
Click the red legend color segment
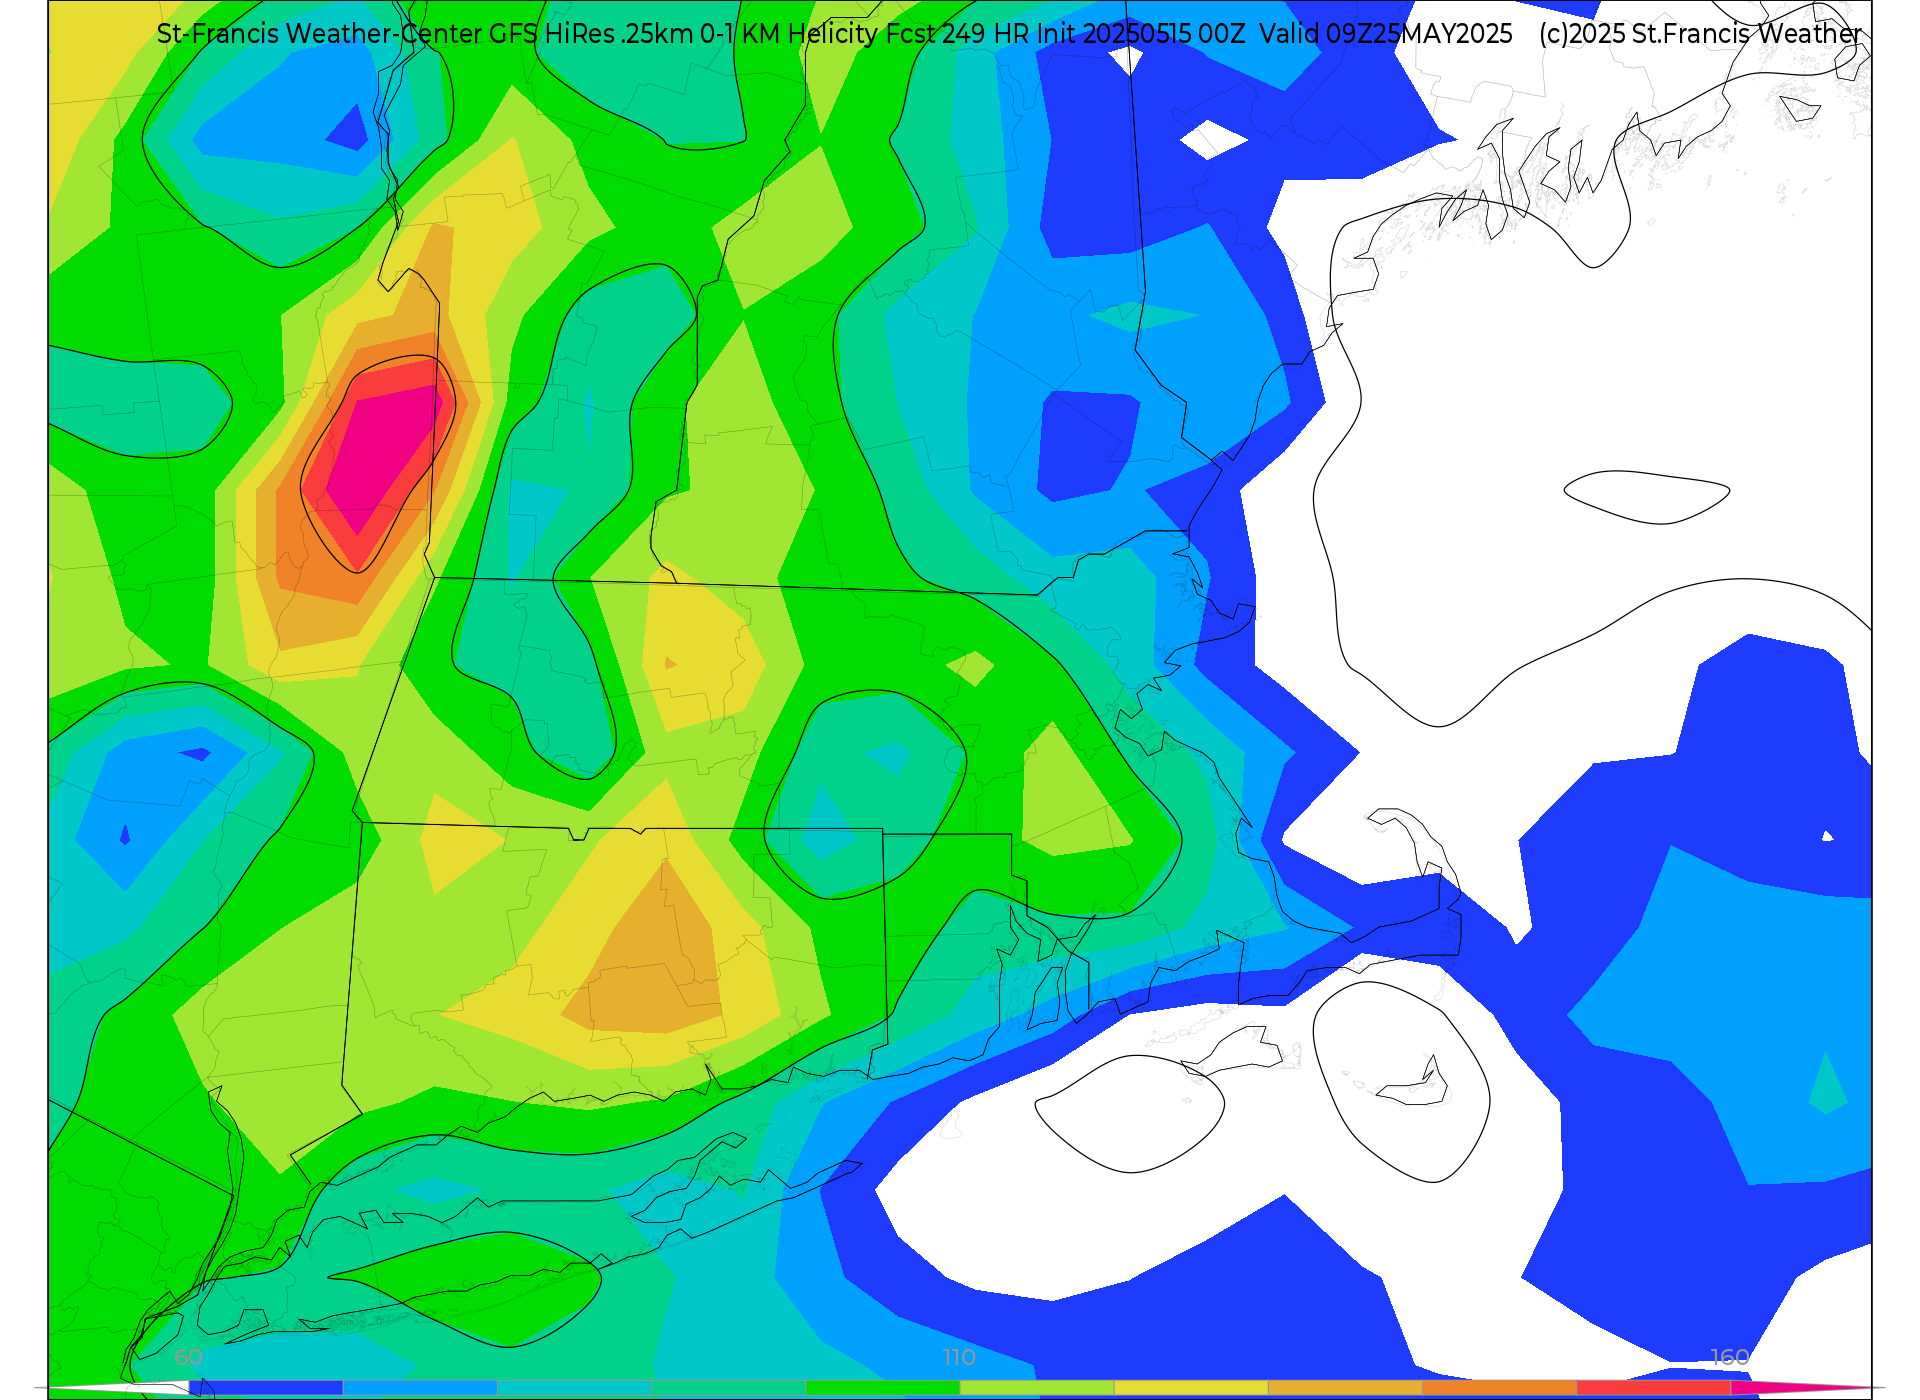click(1654, 1388)
